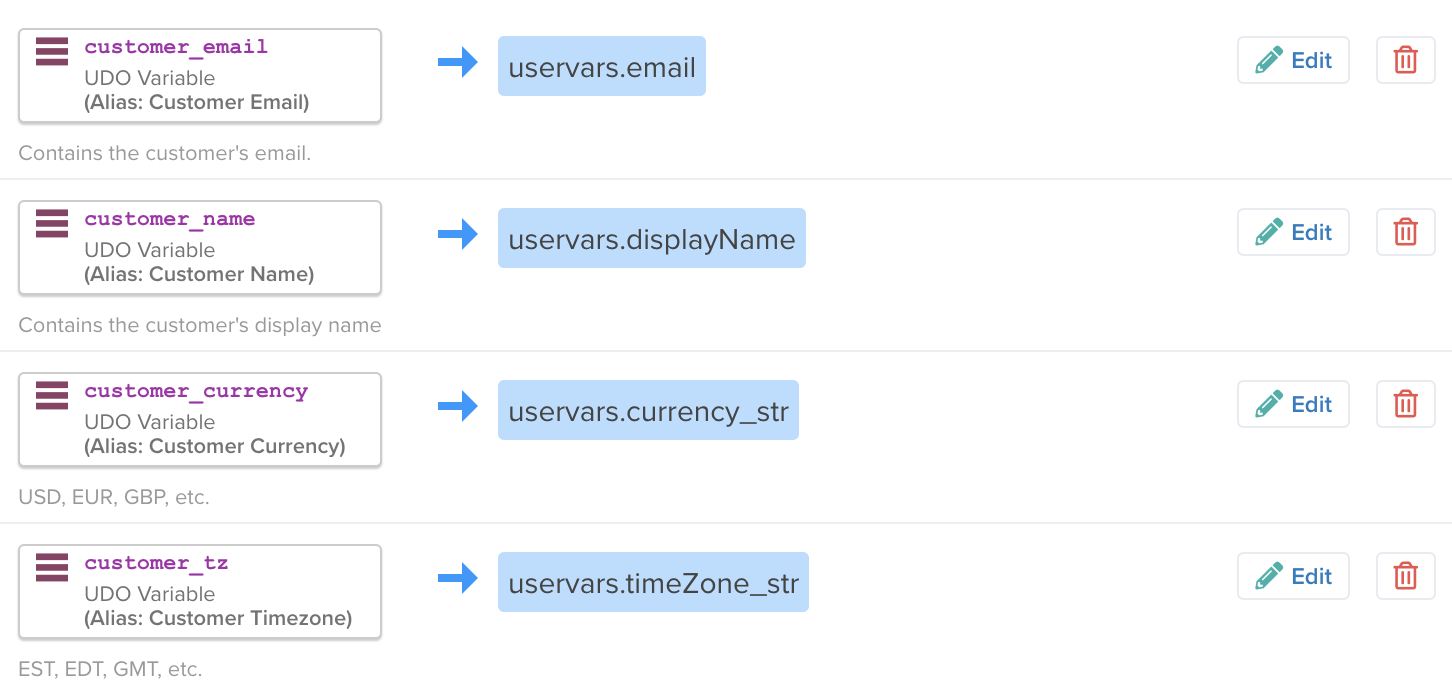The height and width of the screenshot is (696, 1452).
Task: Click description 'USD, EUR, GBP, etc.'
Action: pyautogui.click(x=114, y=497)
